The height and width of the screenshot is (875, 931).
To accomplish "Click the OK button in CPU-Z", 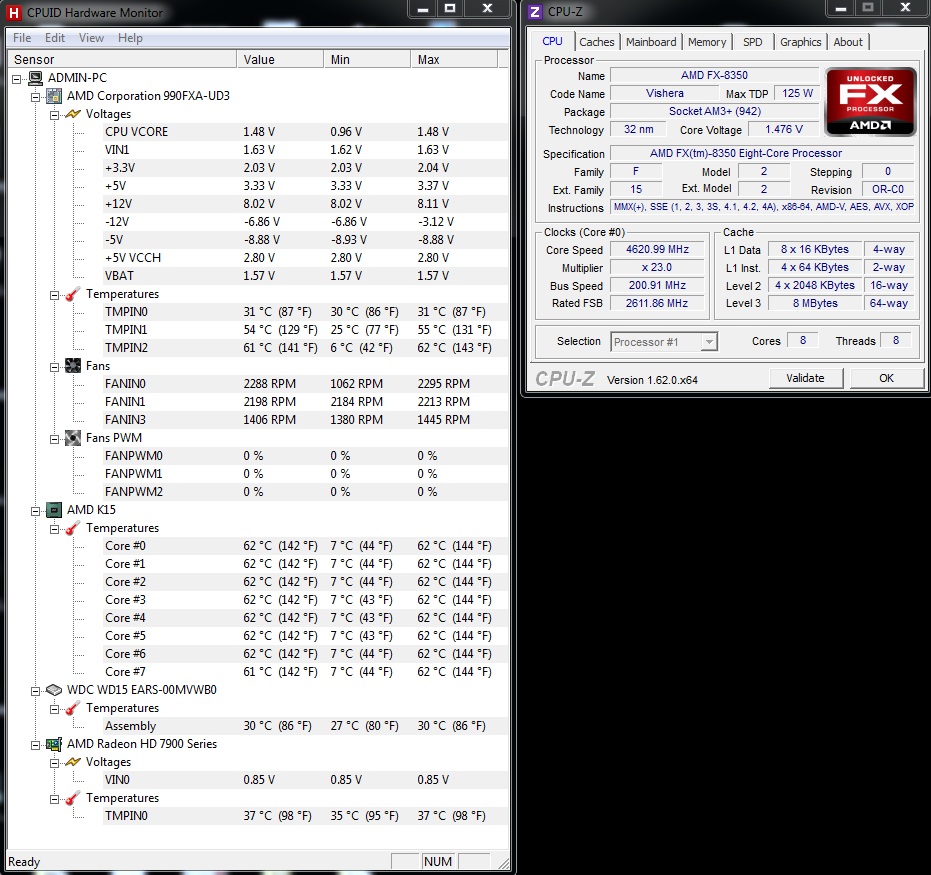I will [x=886, y=378].
